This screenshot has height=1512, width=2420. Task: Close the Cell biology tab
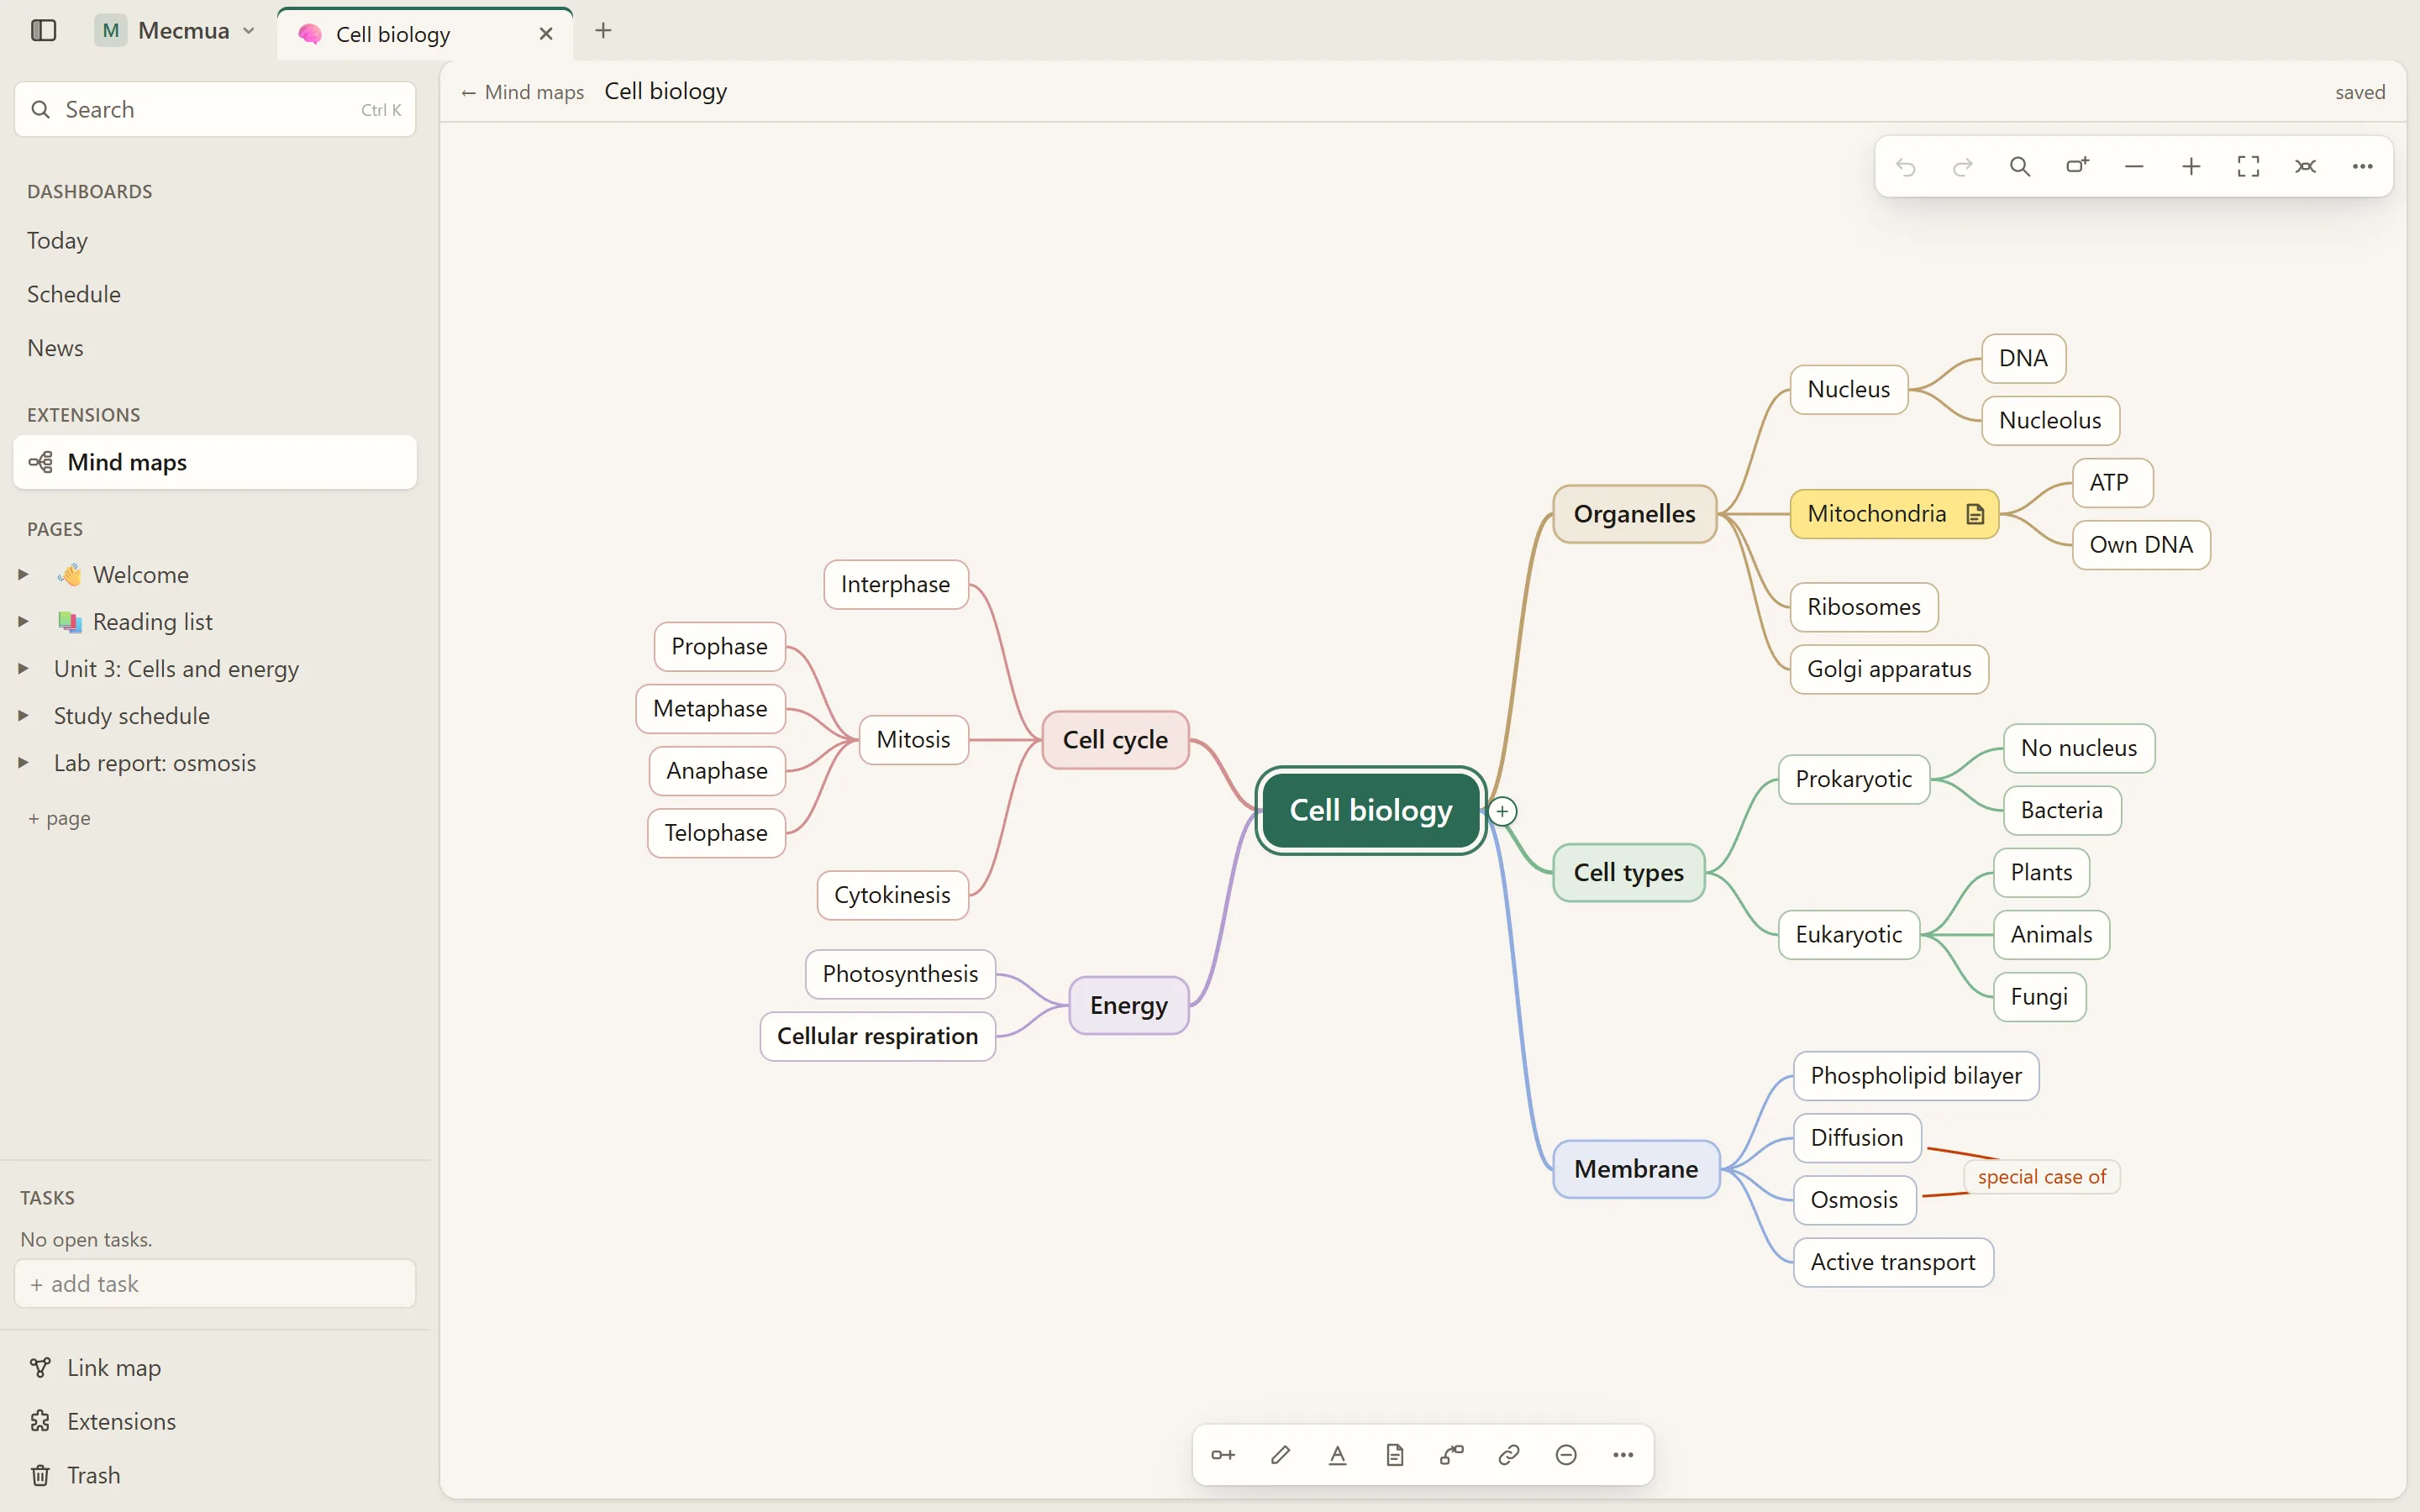tap(546, 34)
